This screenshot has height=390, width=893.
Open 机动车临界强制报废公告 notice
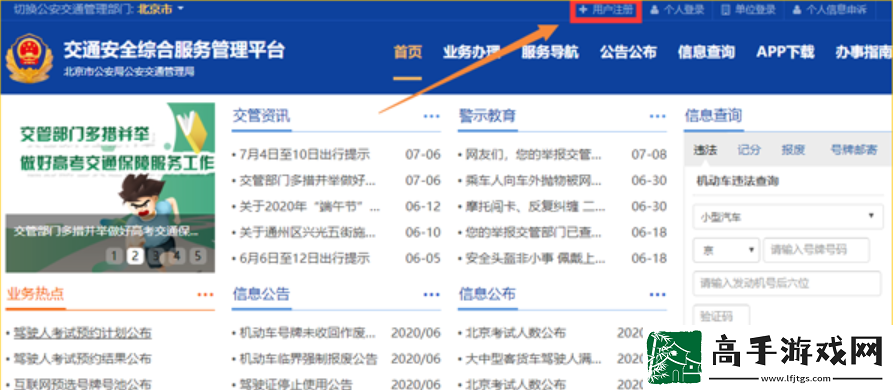pos(308,359)
